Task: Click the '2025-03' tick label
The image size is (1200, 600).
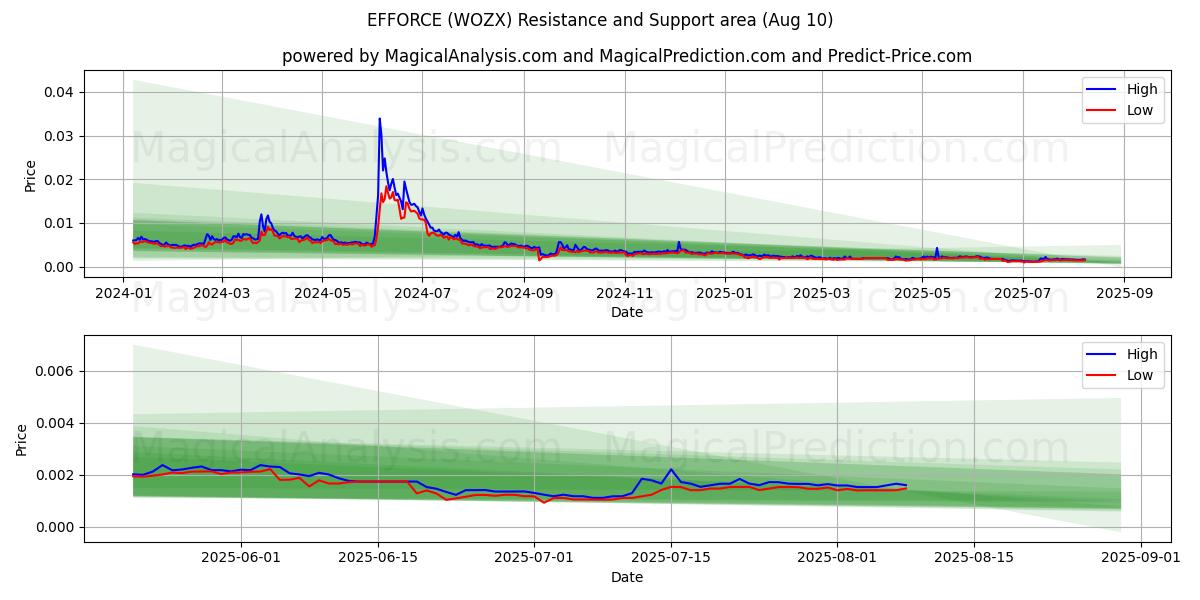Action: [x=822, y=293]
